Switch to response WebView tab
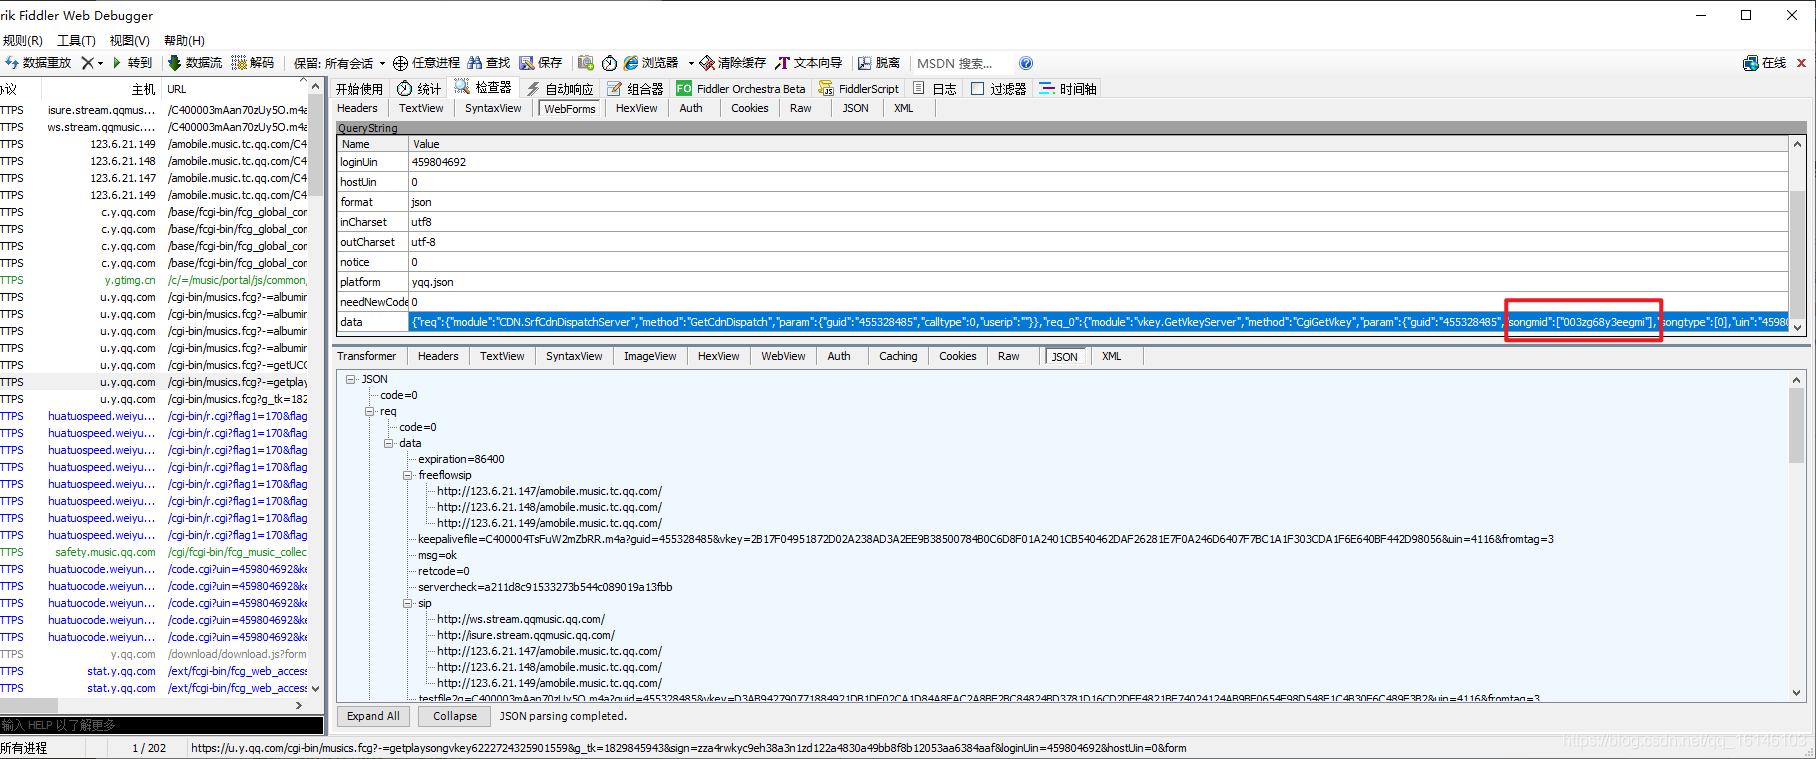The height and width of the screenshot is (759, 1816). (x=783, y=356)
